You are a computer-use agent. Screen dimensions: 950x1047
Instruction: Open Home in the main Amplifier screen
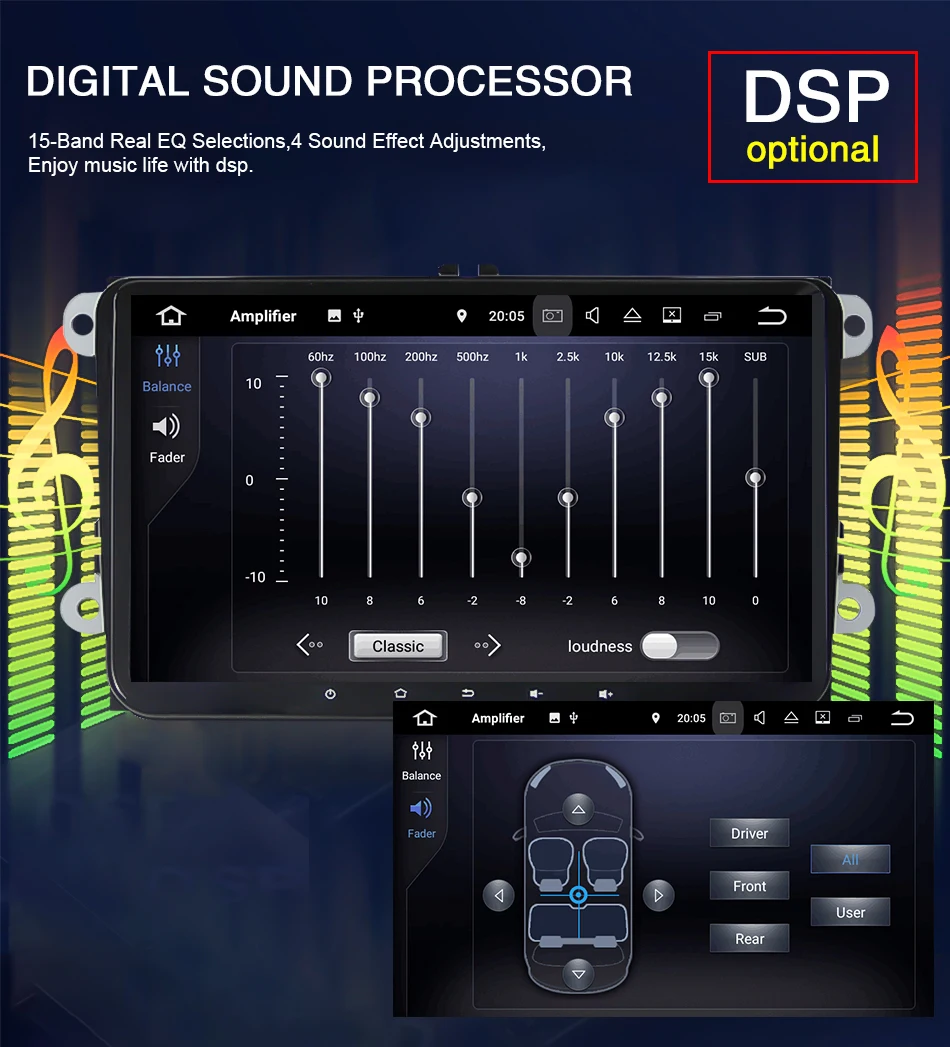click(171, 316)
